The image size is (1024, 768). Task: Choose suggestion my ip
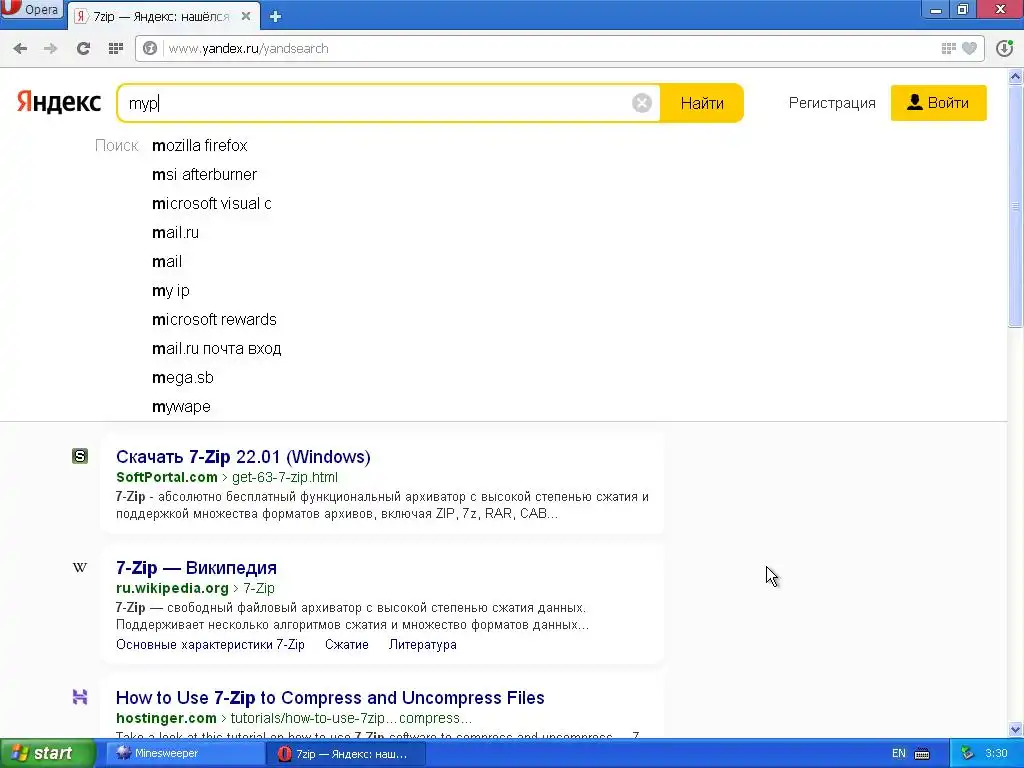click(x=170, y=291)
